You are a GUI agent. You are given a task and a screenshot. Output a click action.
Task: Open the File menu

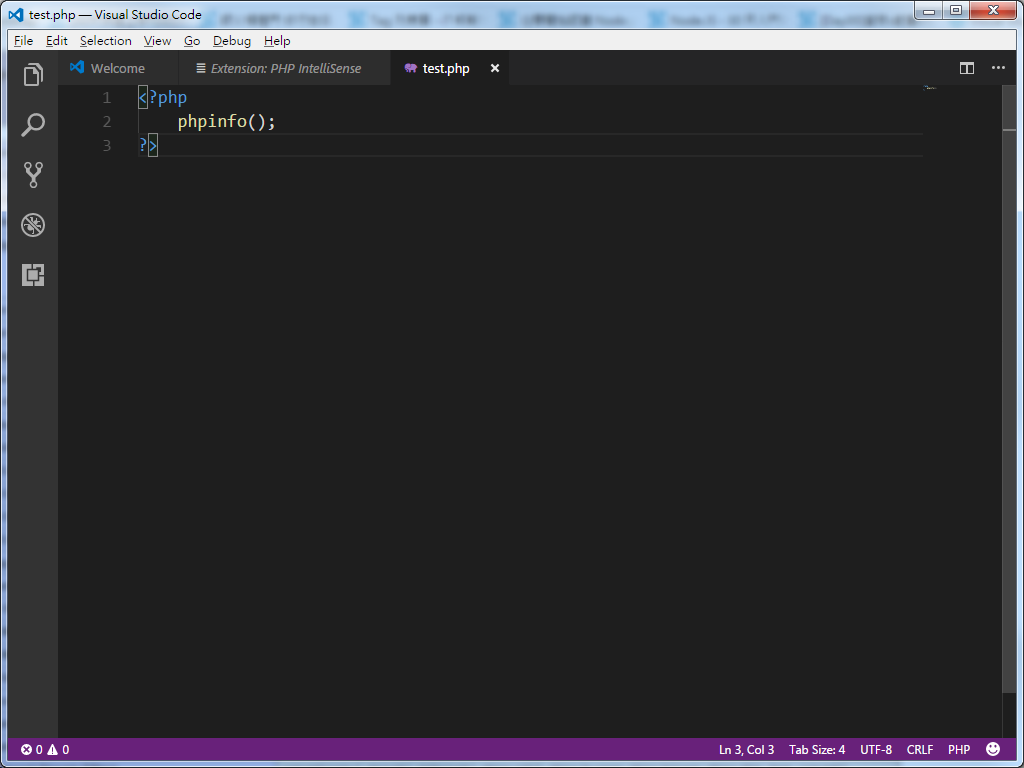click(22, 40)
